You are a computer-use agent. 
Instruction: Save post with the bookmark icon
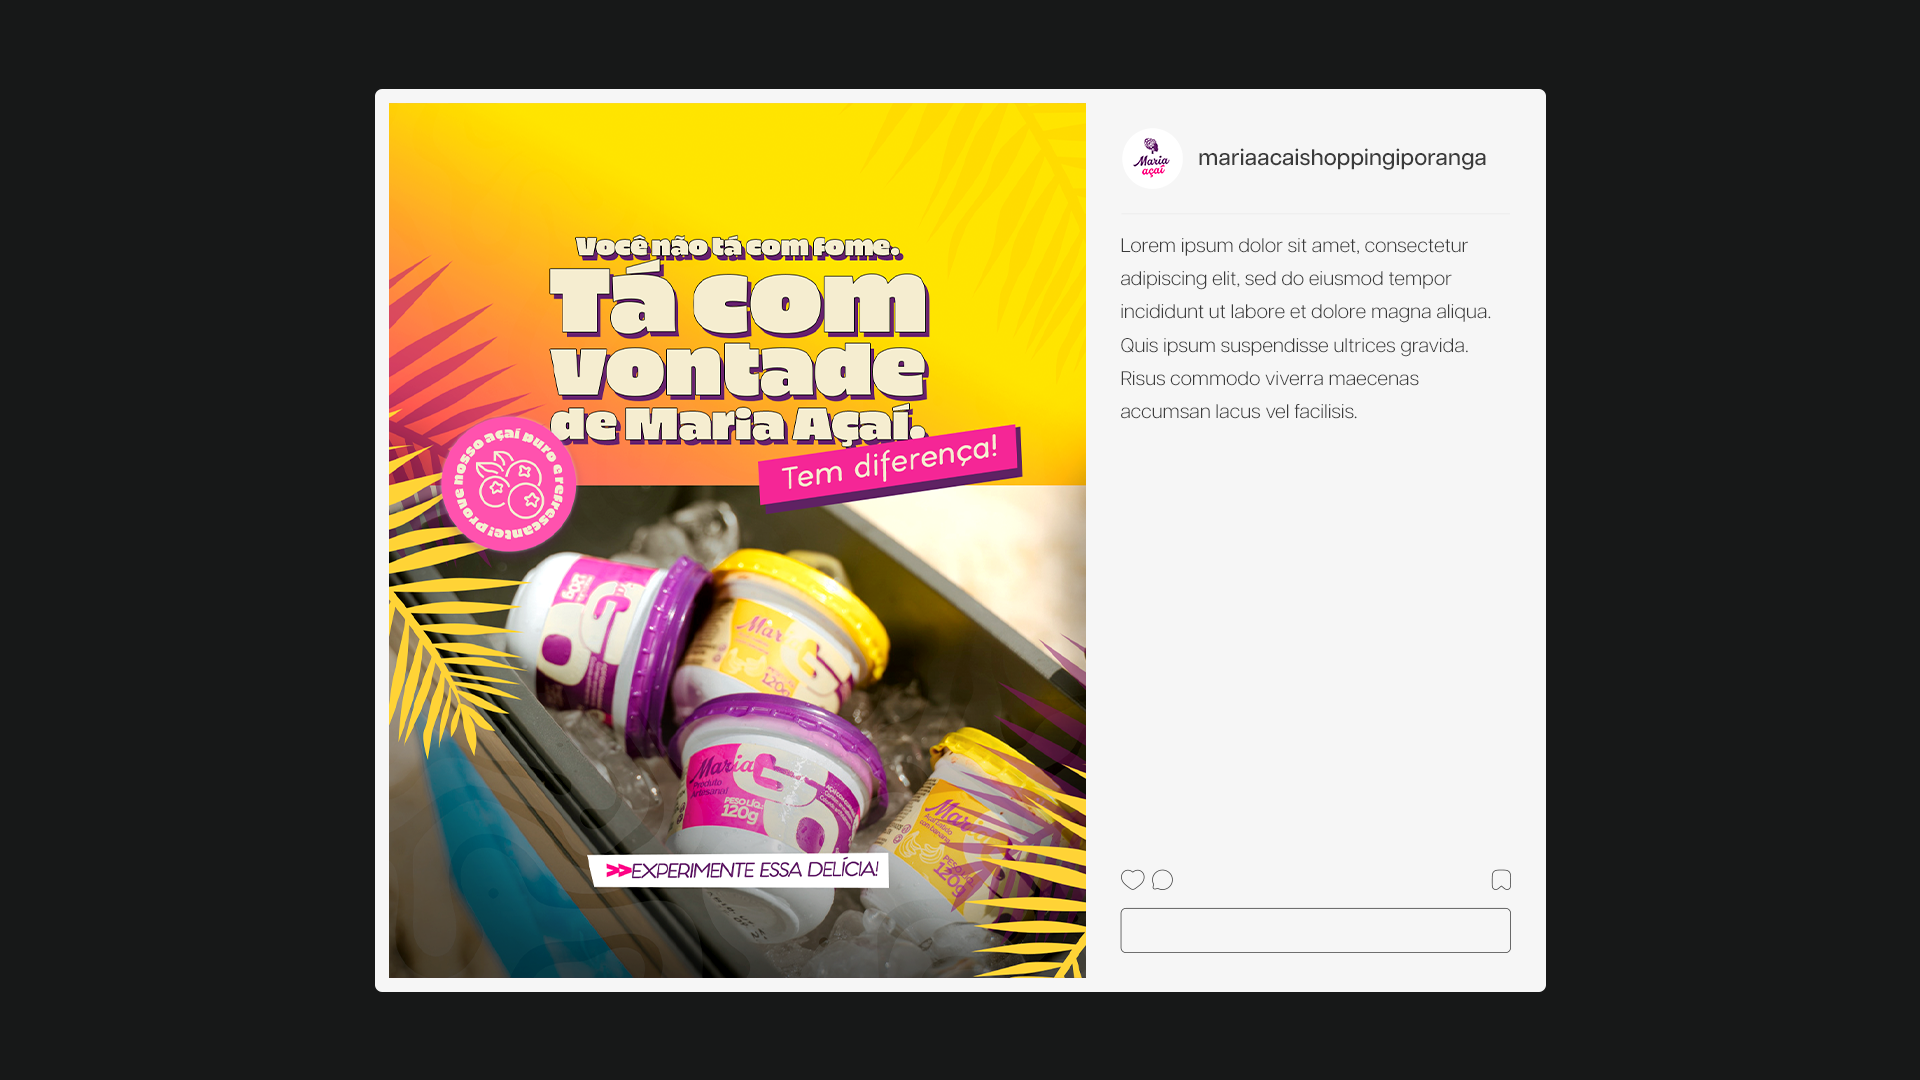pos(1501,880)
